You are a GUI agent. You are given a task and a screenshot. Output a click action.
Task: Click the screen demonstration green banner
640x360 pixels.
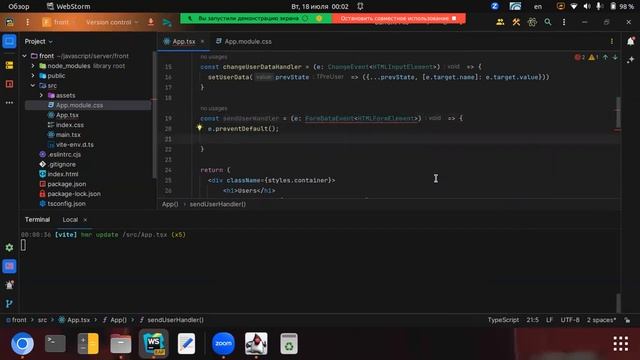(256, 18)
